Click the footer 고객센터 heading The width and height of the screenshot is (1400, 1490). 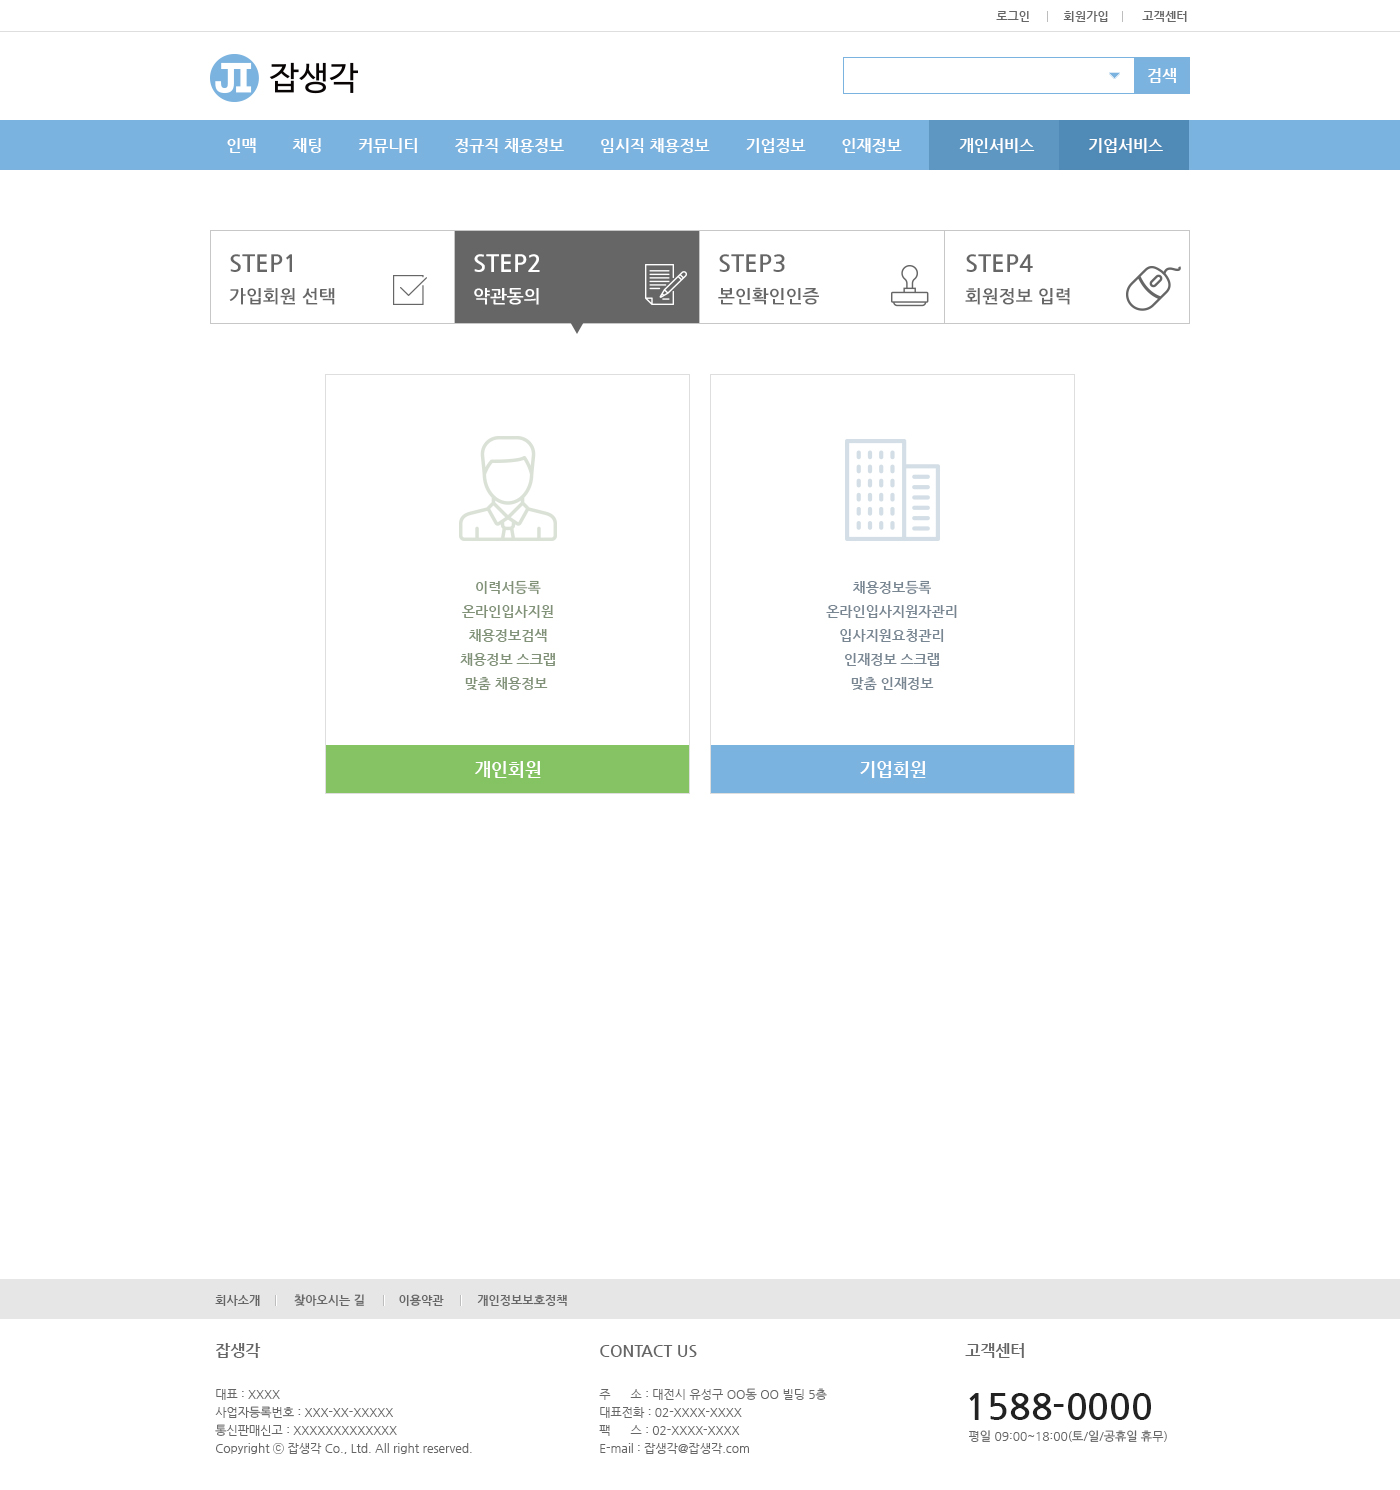[995, 1350]
